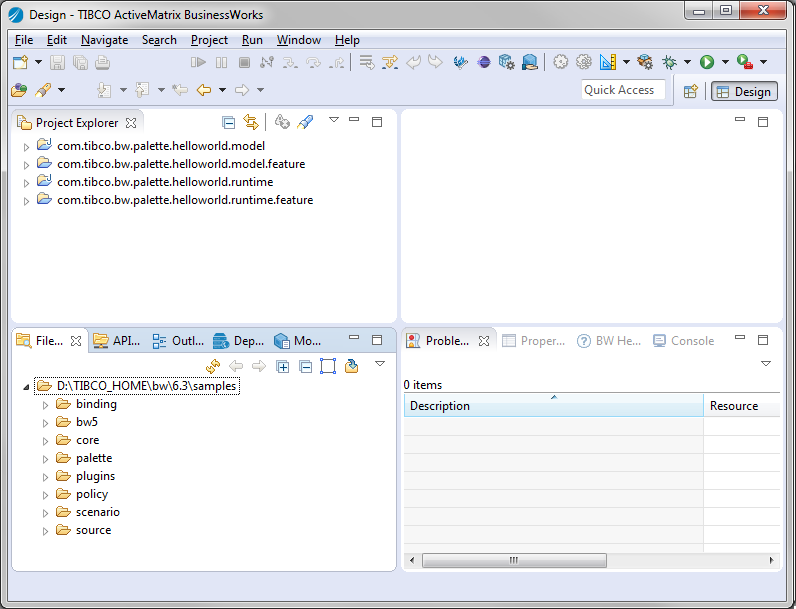Toggle the Design perspective button
This screenshot has width=796, height=609.
743,91
